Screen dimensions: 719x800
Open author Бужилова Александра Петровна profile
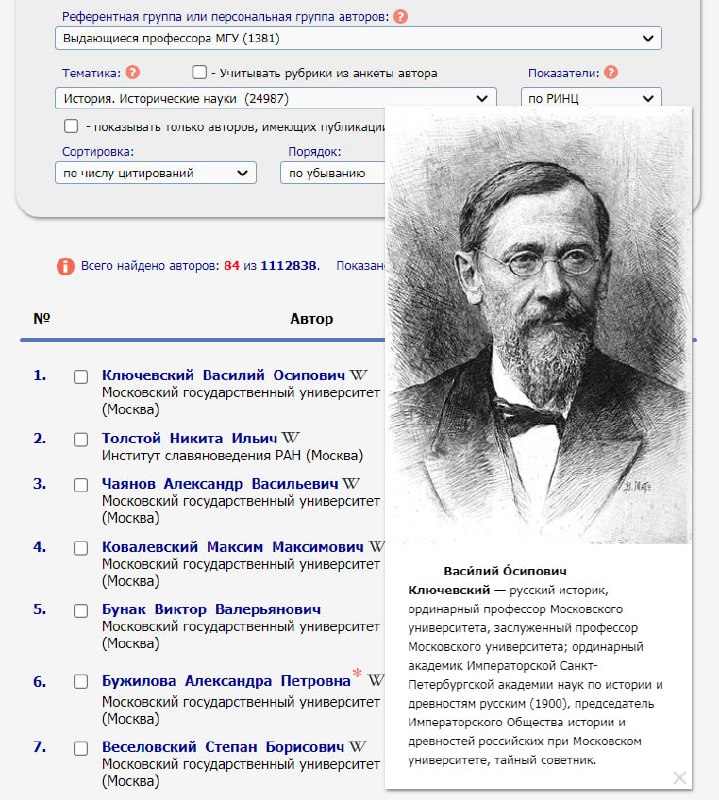(x=226, y=681)
